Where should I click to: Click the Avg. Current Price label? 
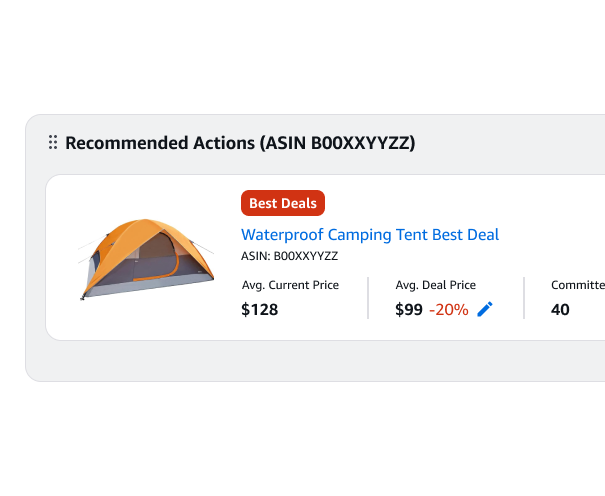pos(290,285)
